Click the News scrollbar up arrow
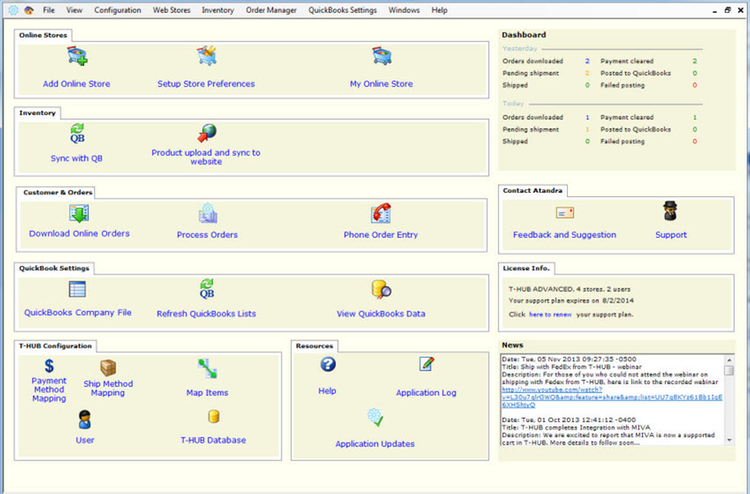Image resolution: width=750 pixels, height=494 pixels. click(x=729, y=360)
